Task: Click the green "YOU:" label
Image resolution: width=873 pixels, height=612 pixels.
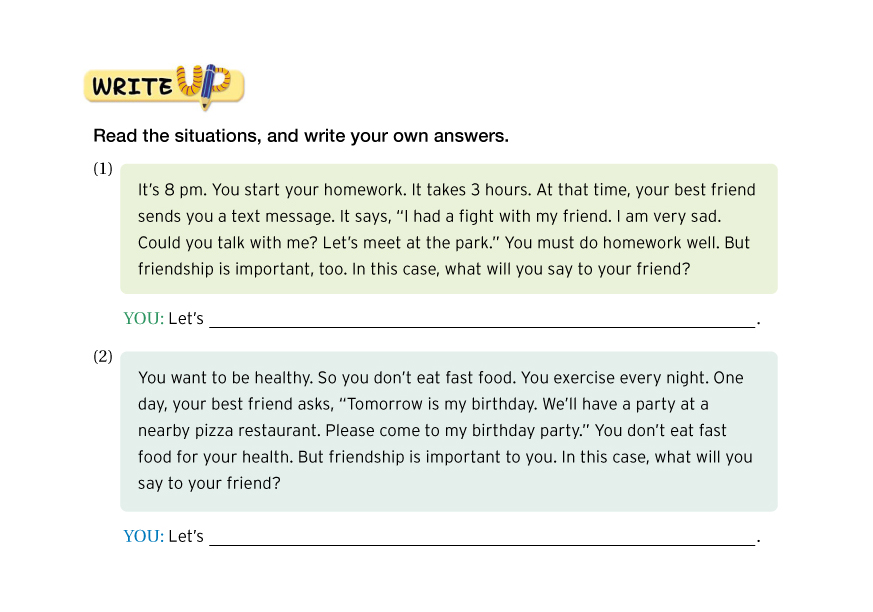Action: (x=143, y=319)
